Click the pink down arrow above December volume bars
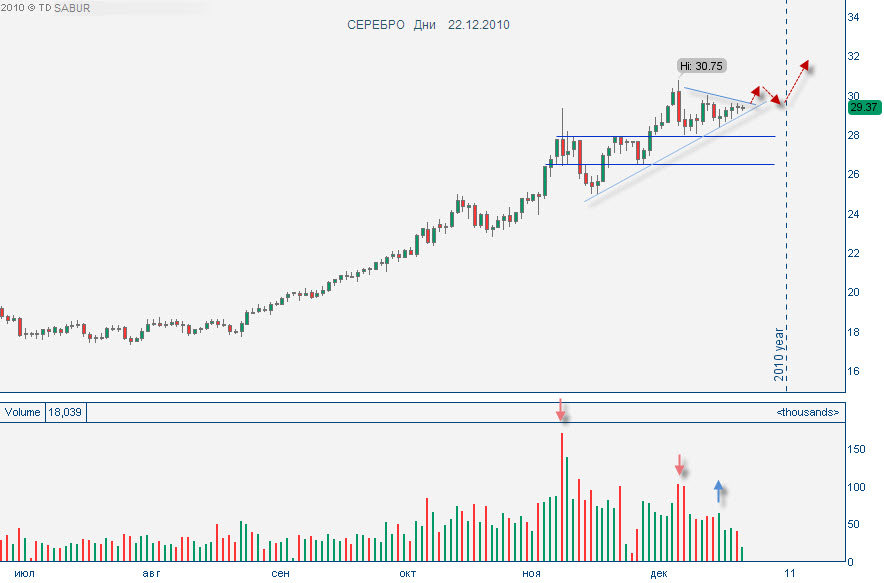The image size is (884, 583). [680, 465]
